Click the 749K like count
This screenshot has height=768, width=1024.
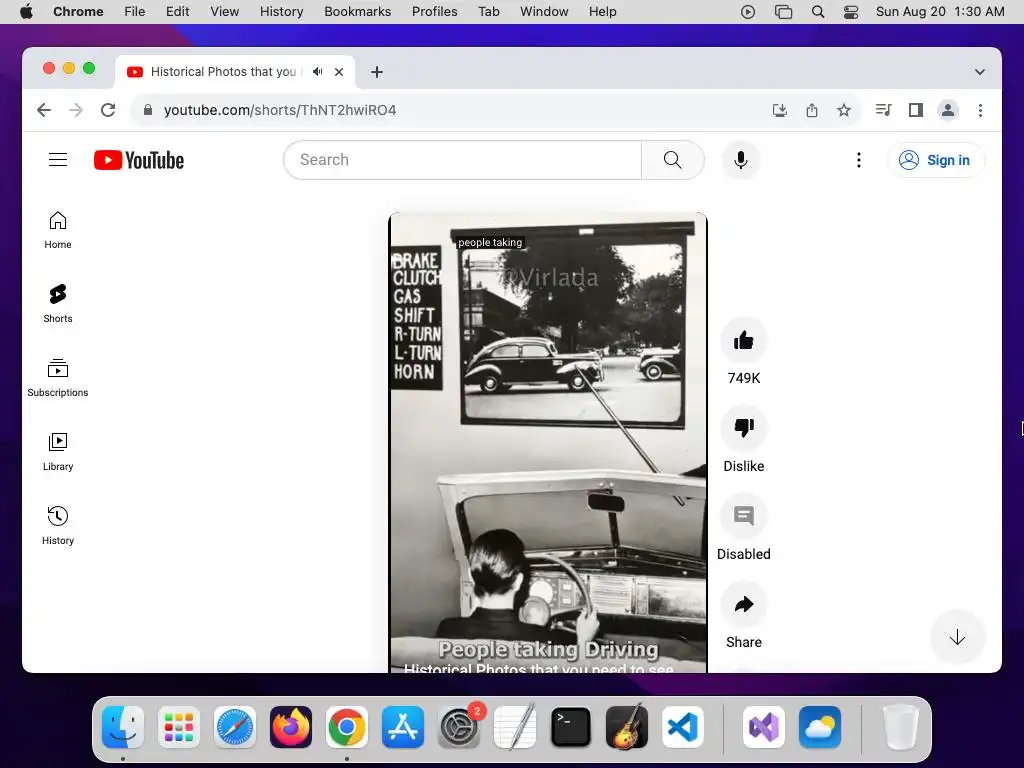tap(743, 378)
